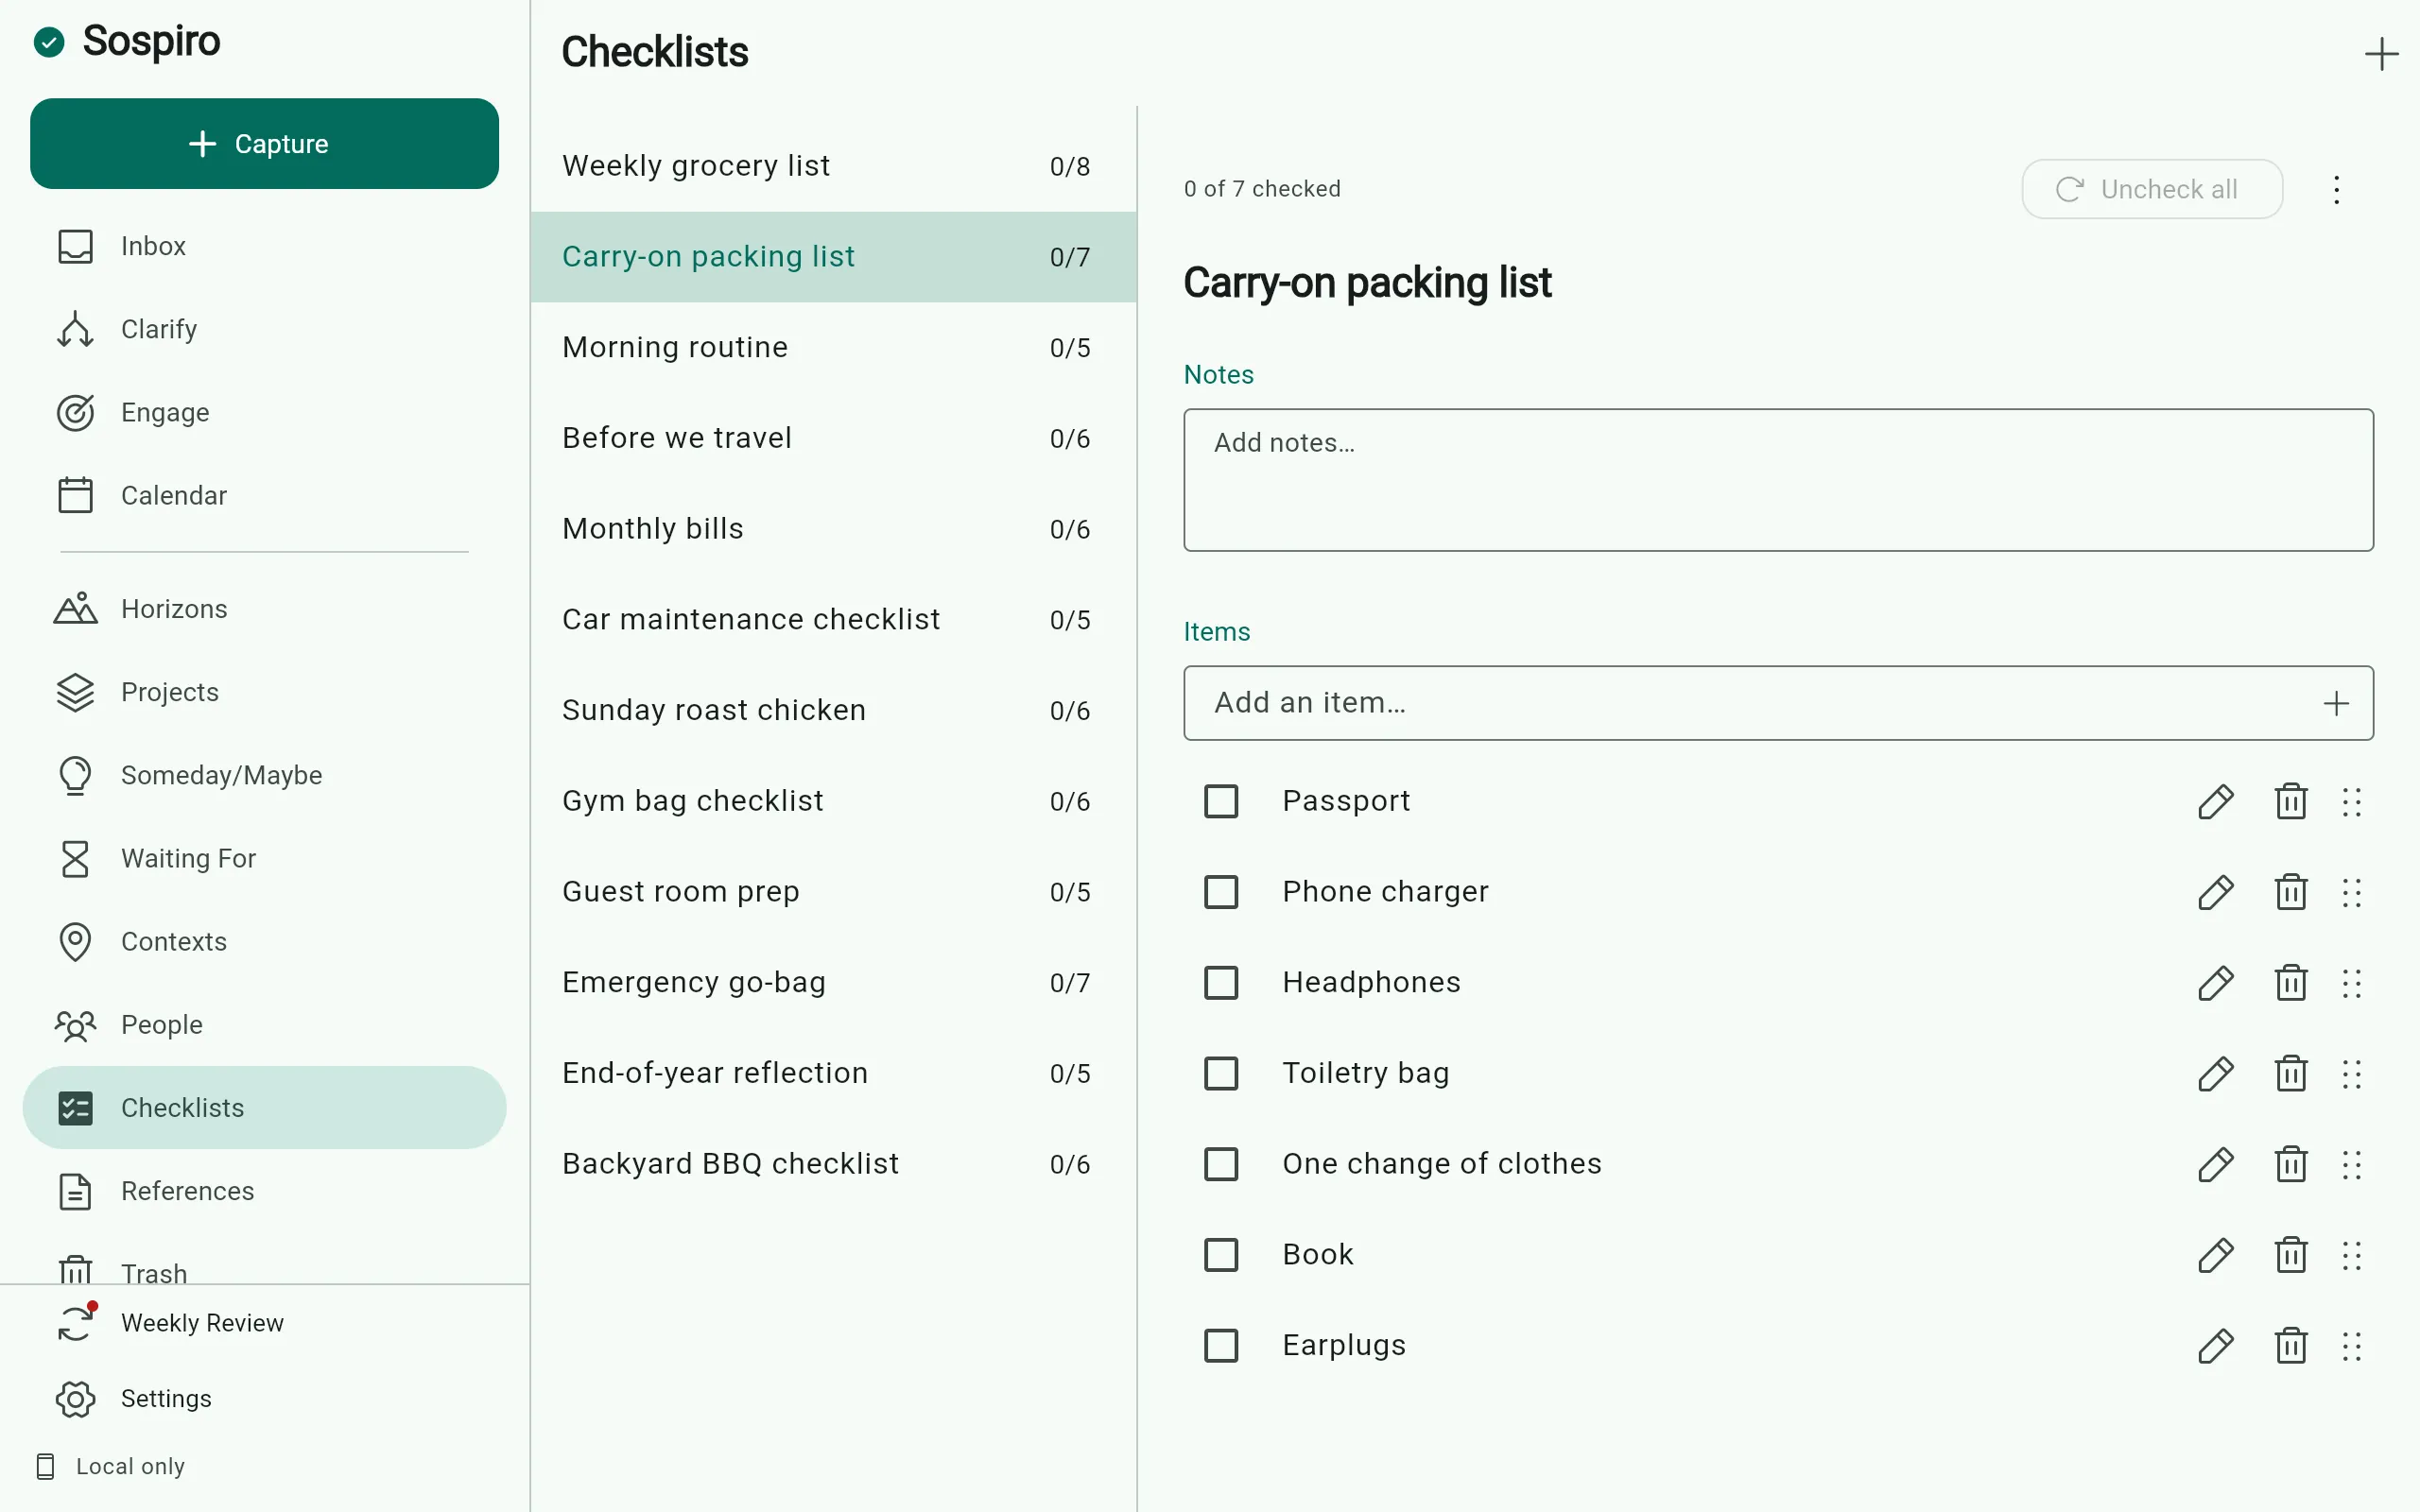Check the Passport checkbox
2420x1512 pixels.
pos(1221,801)
